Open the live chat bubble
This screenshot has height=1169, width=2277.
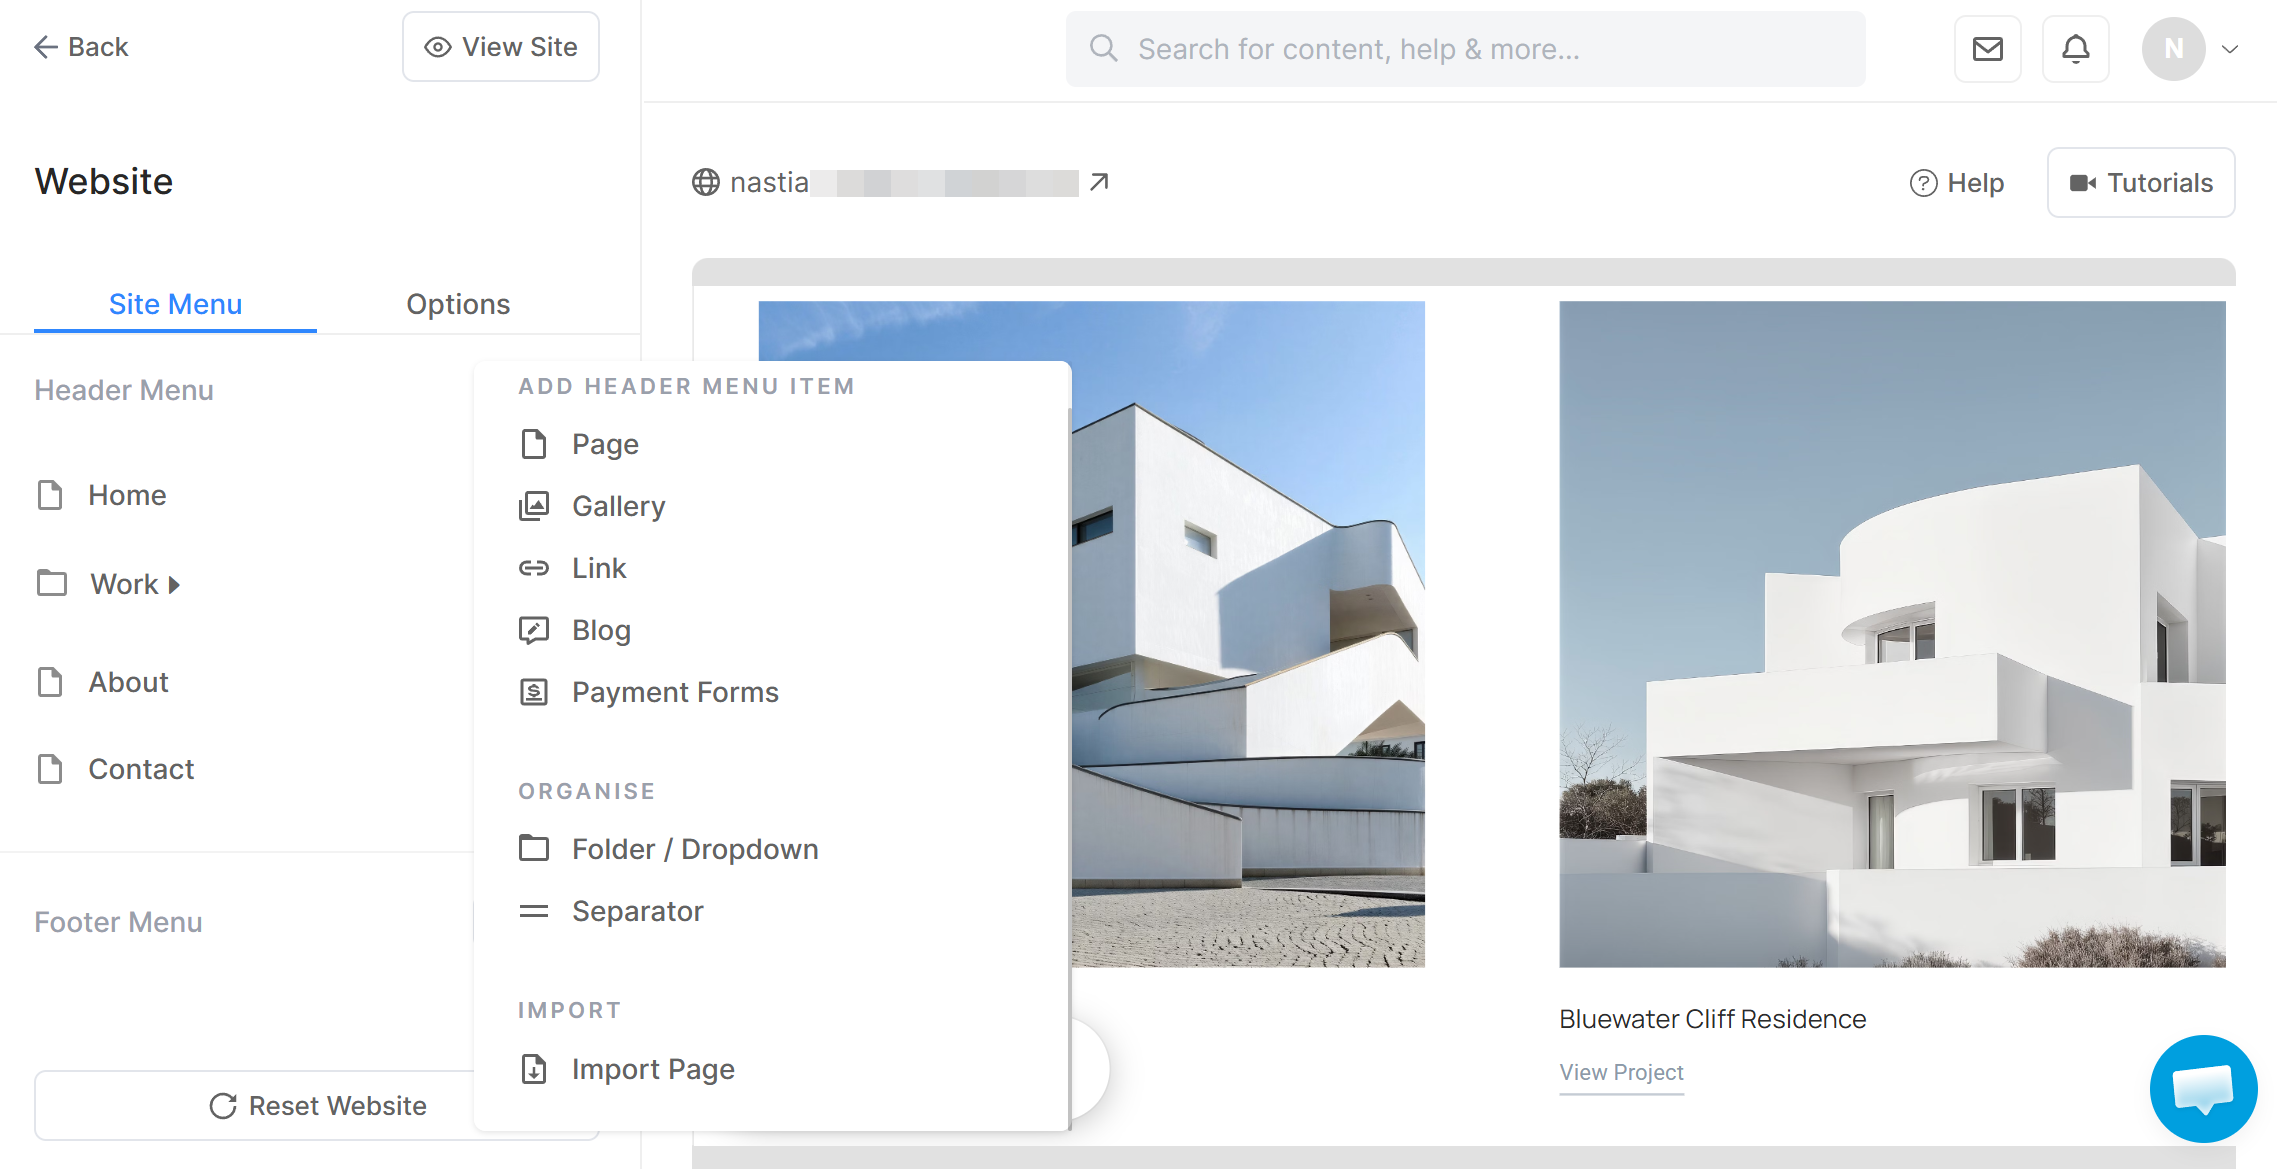(x=2203, y=1088)
